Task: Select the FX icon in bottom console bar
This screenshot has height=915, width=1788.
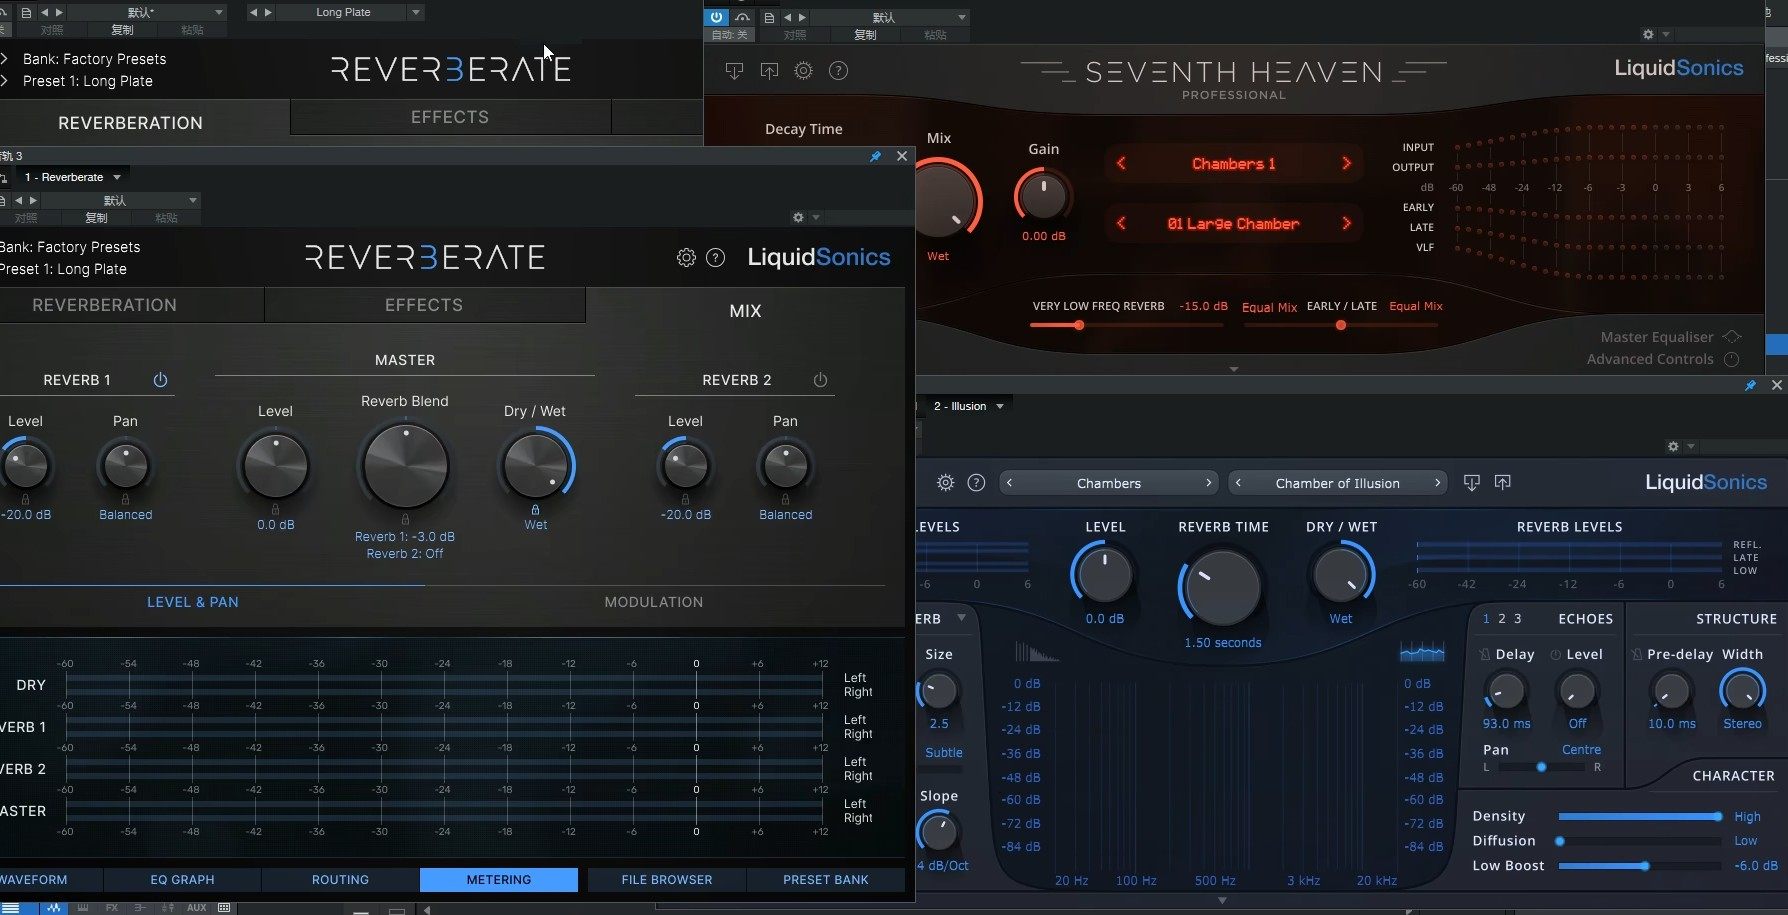Action: (x=113, y=908)
